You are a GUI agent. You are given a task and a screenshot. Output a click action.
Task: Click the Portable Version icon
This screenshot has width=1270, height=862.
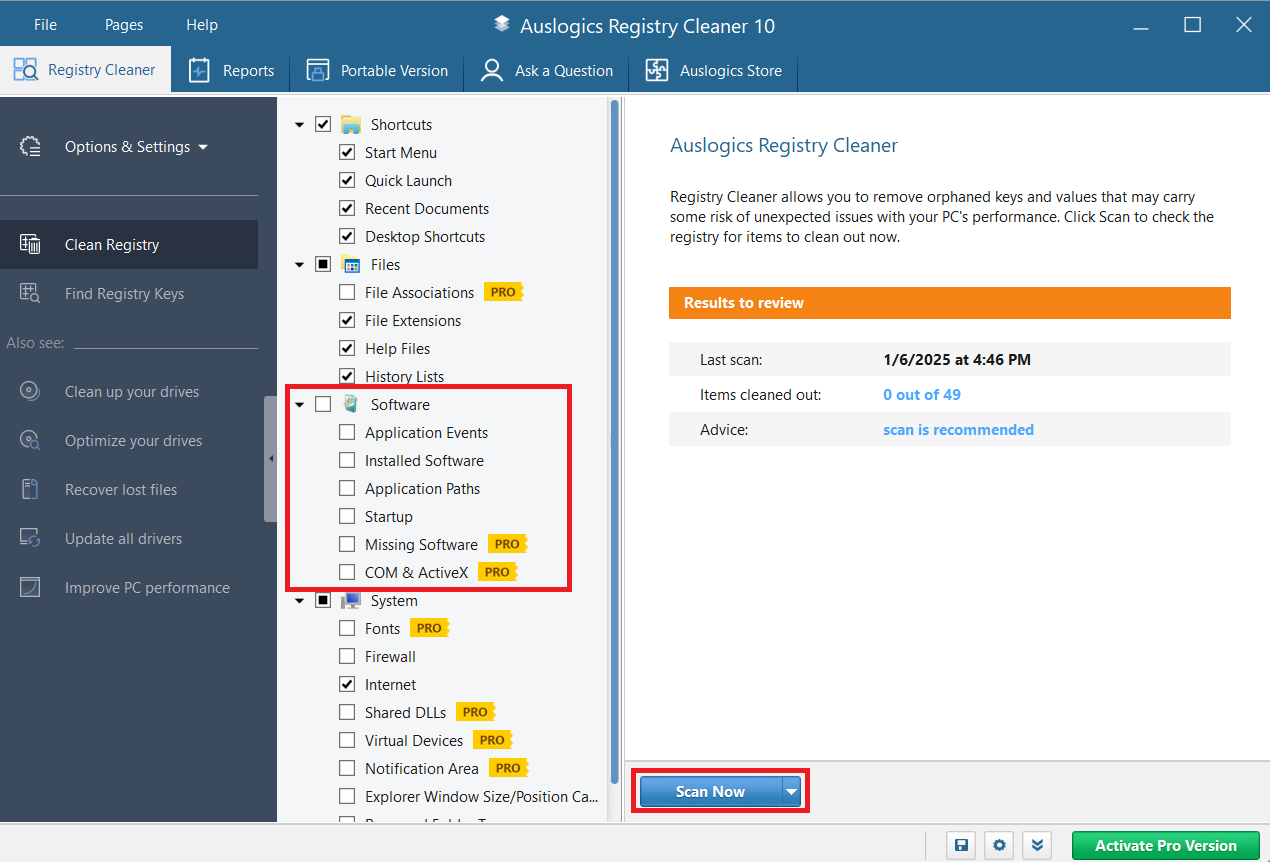(317, 70)
